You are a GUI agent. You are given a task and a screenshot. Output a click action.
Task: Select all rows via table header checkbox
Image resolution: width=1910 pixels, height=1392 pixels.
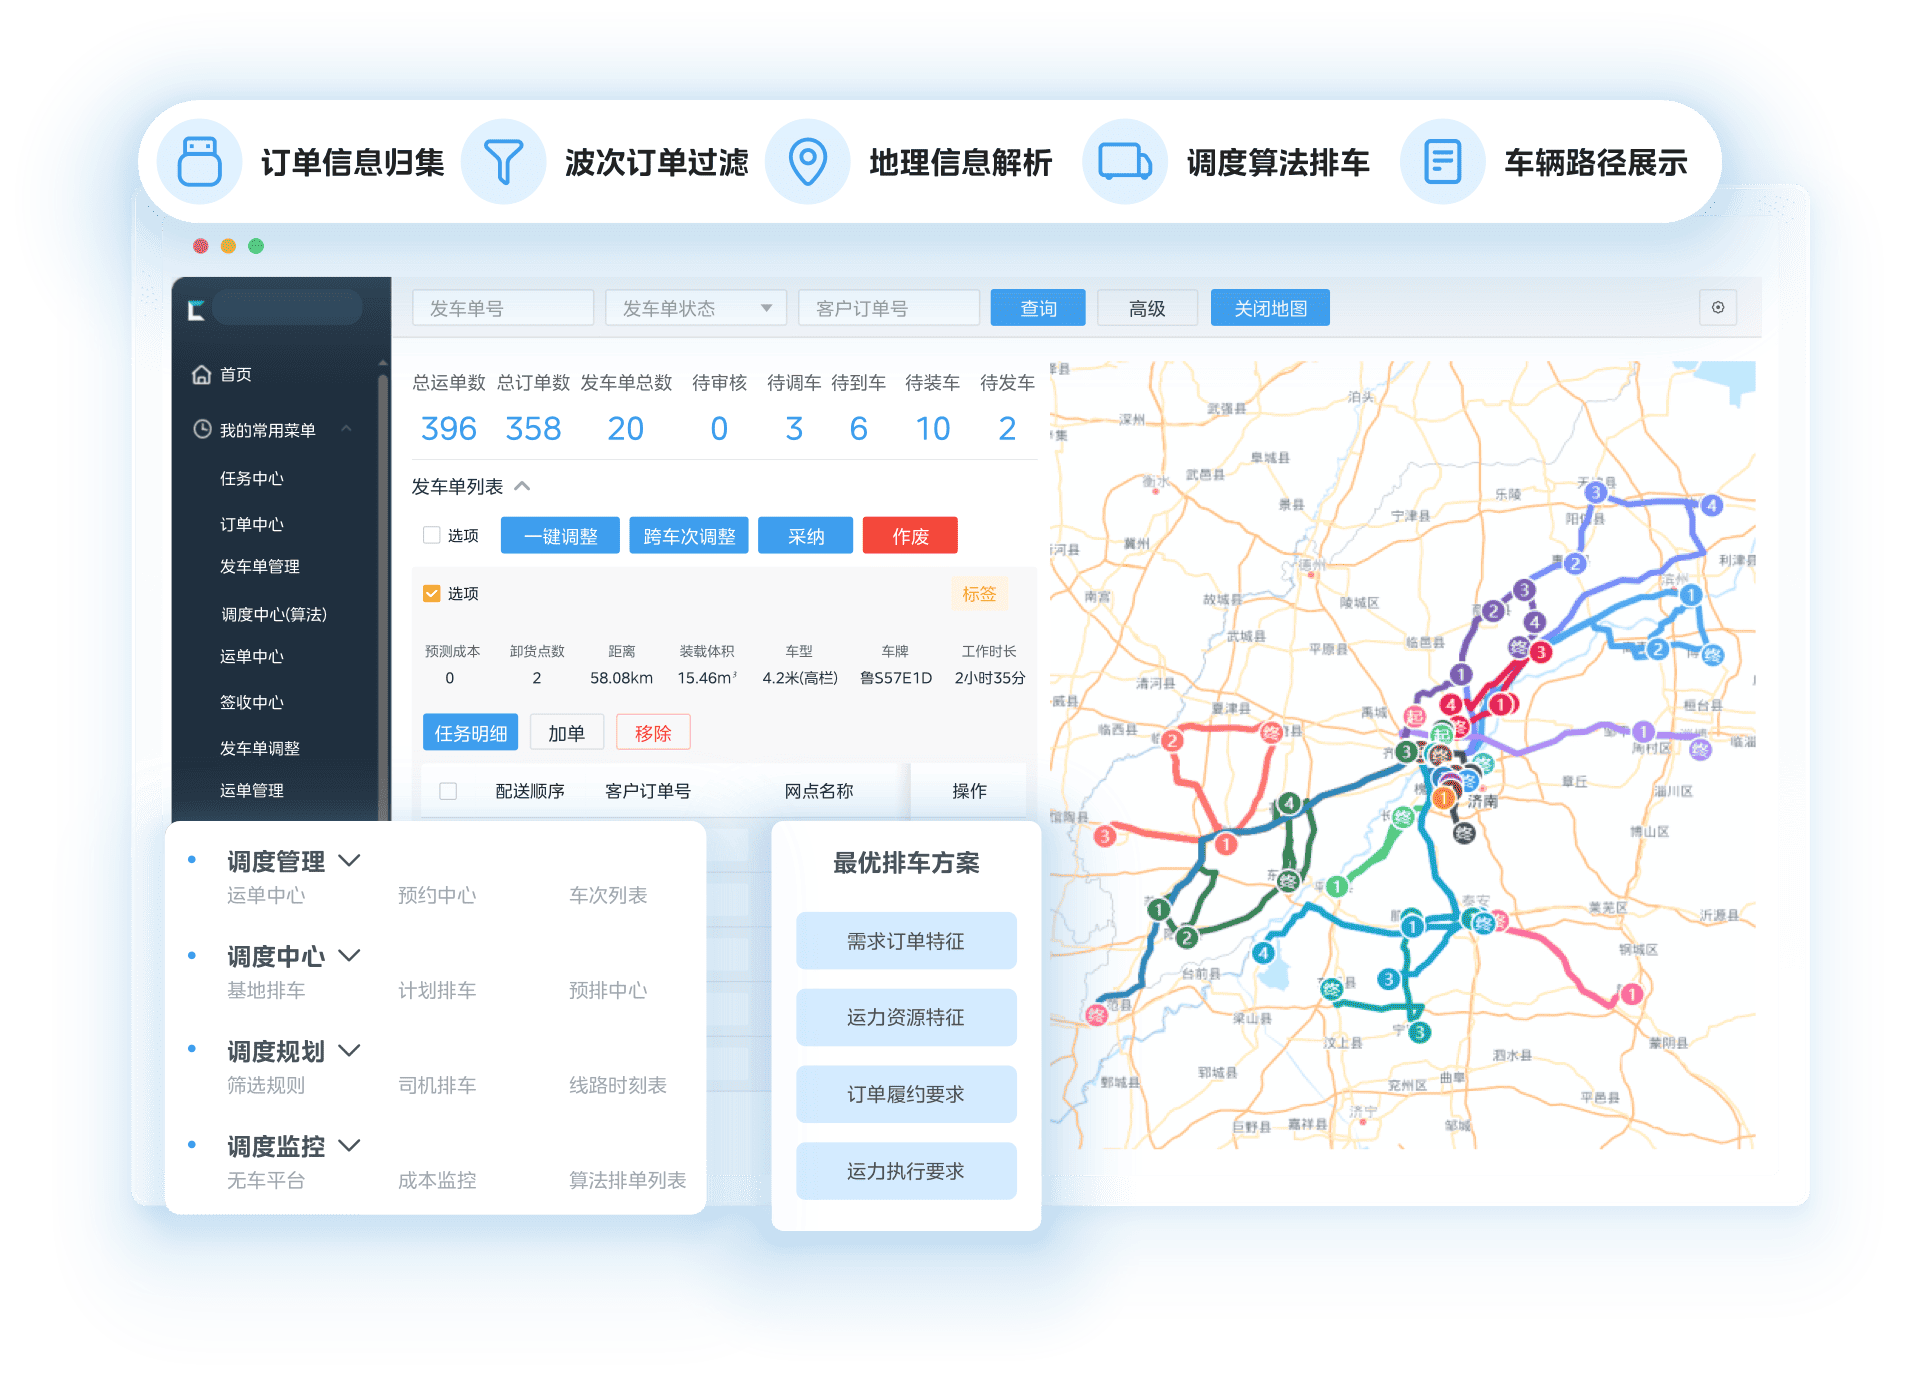[448, 791]
